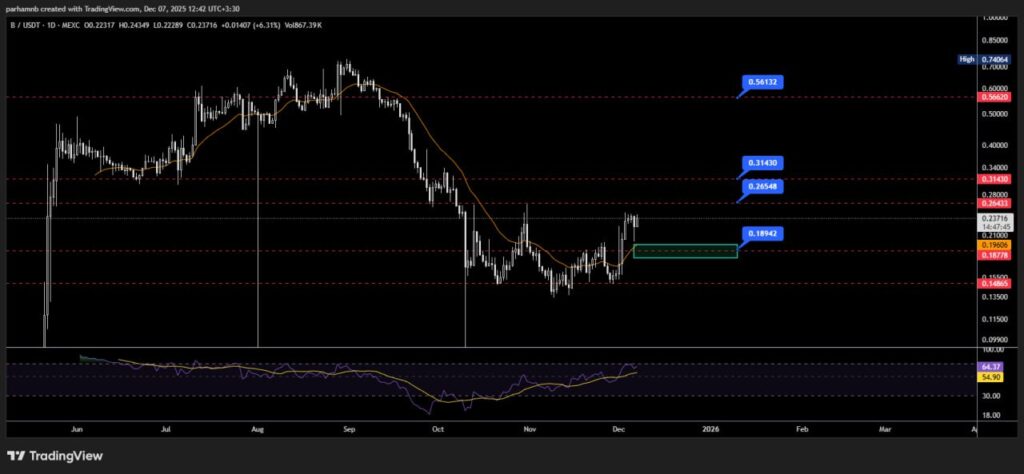Click the current price 0.23716 label
Viewport: 1024px width, 474px height.
point(997,218)
